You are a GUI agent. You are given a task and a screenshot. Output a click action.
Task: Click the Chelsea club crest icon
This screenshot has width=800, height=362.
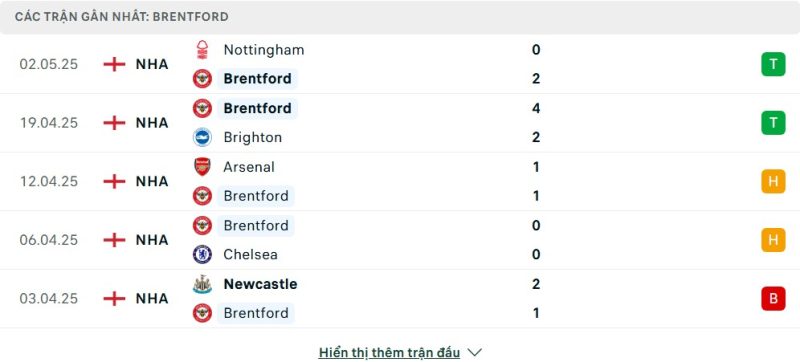pos(202,254)
